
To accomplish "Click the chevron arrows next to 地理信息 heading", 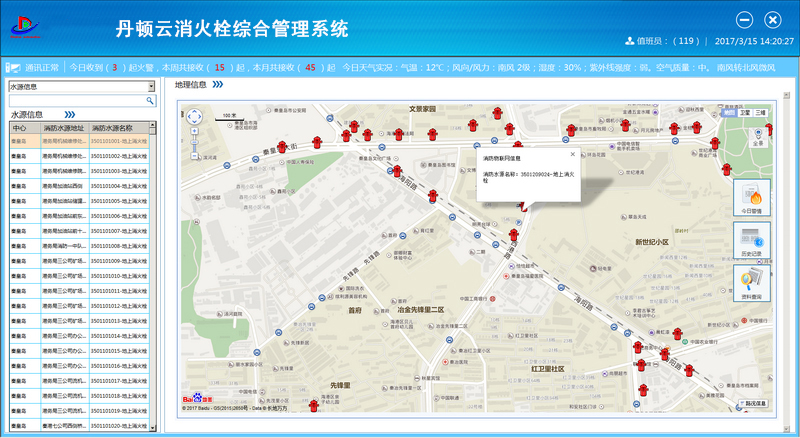I will (x=218, y=84).
